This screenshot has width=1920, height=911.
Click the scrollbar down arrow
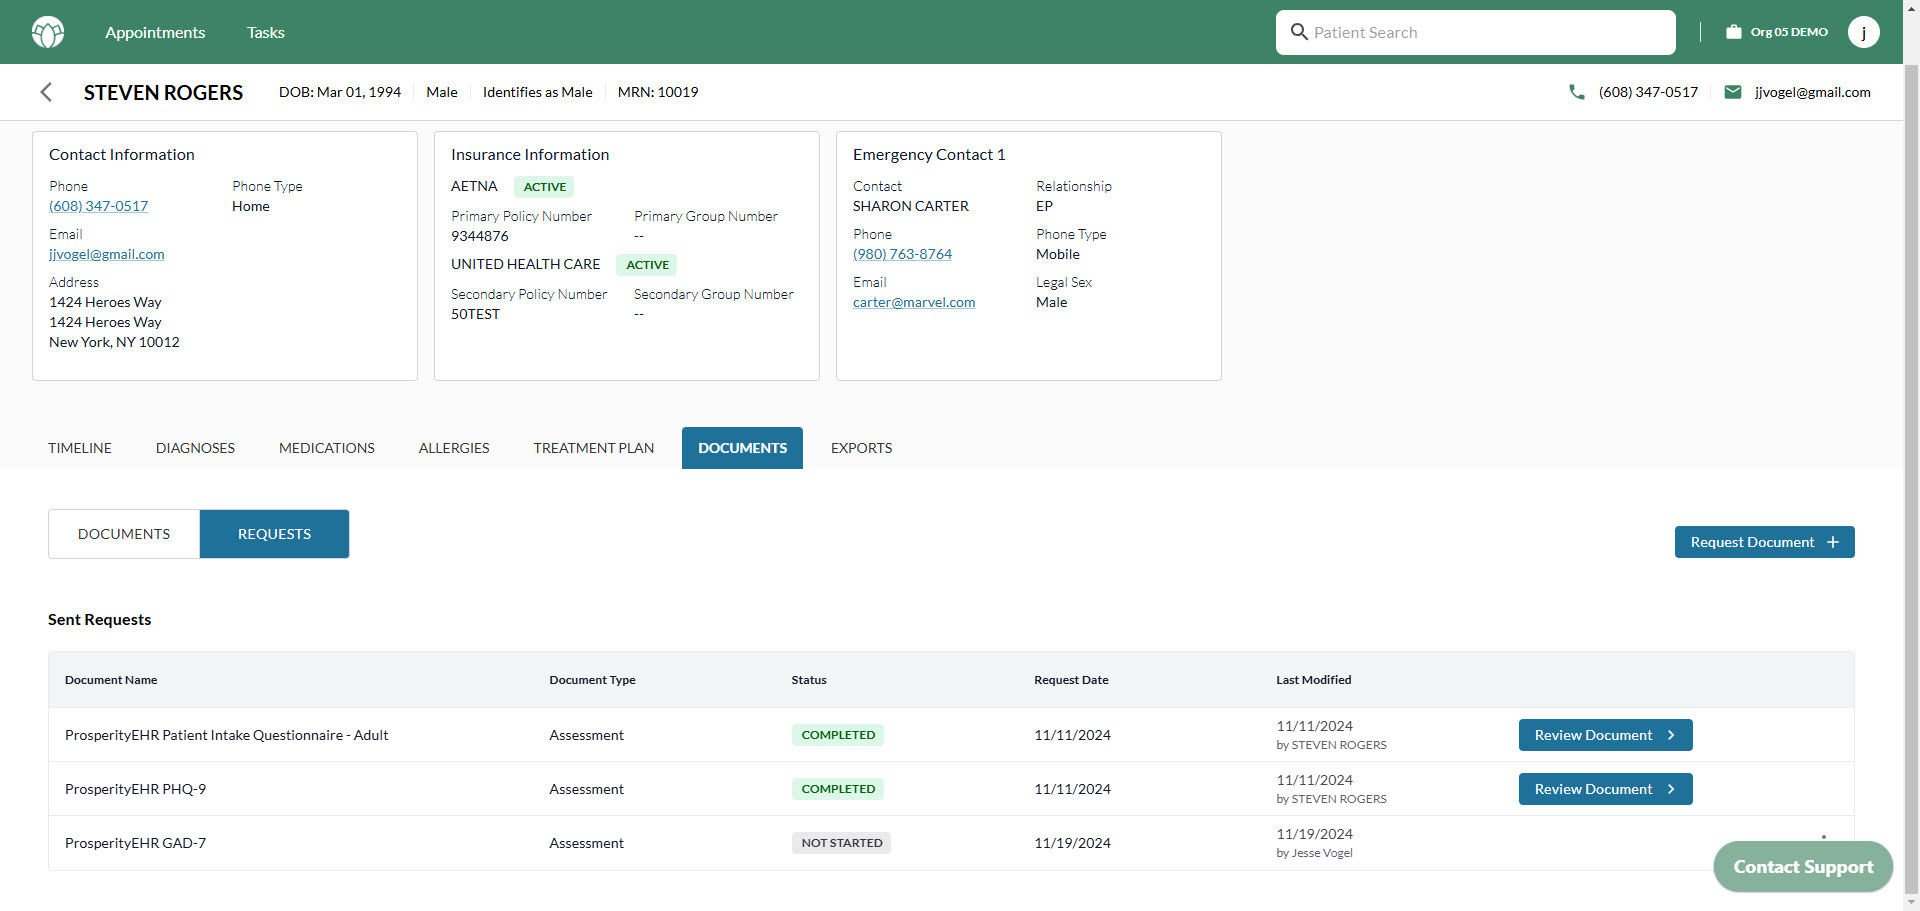point(1911,902)
